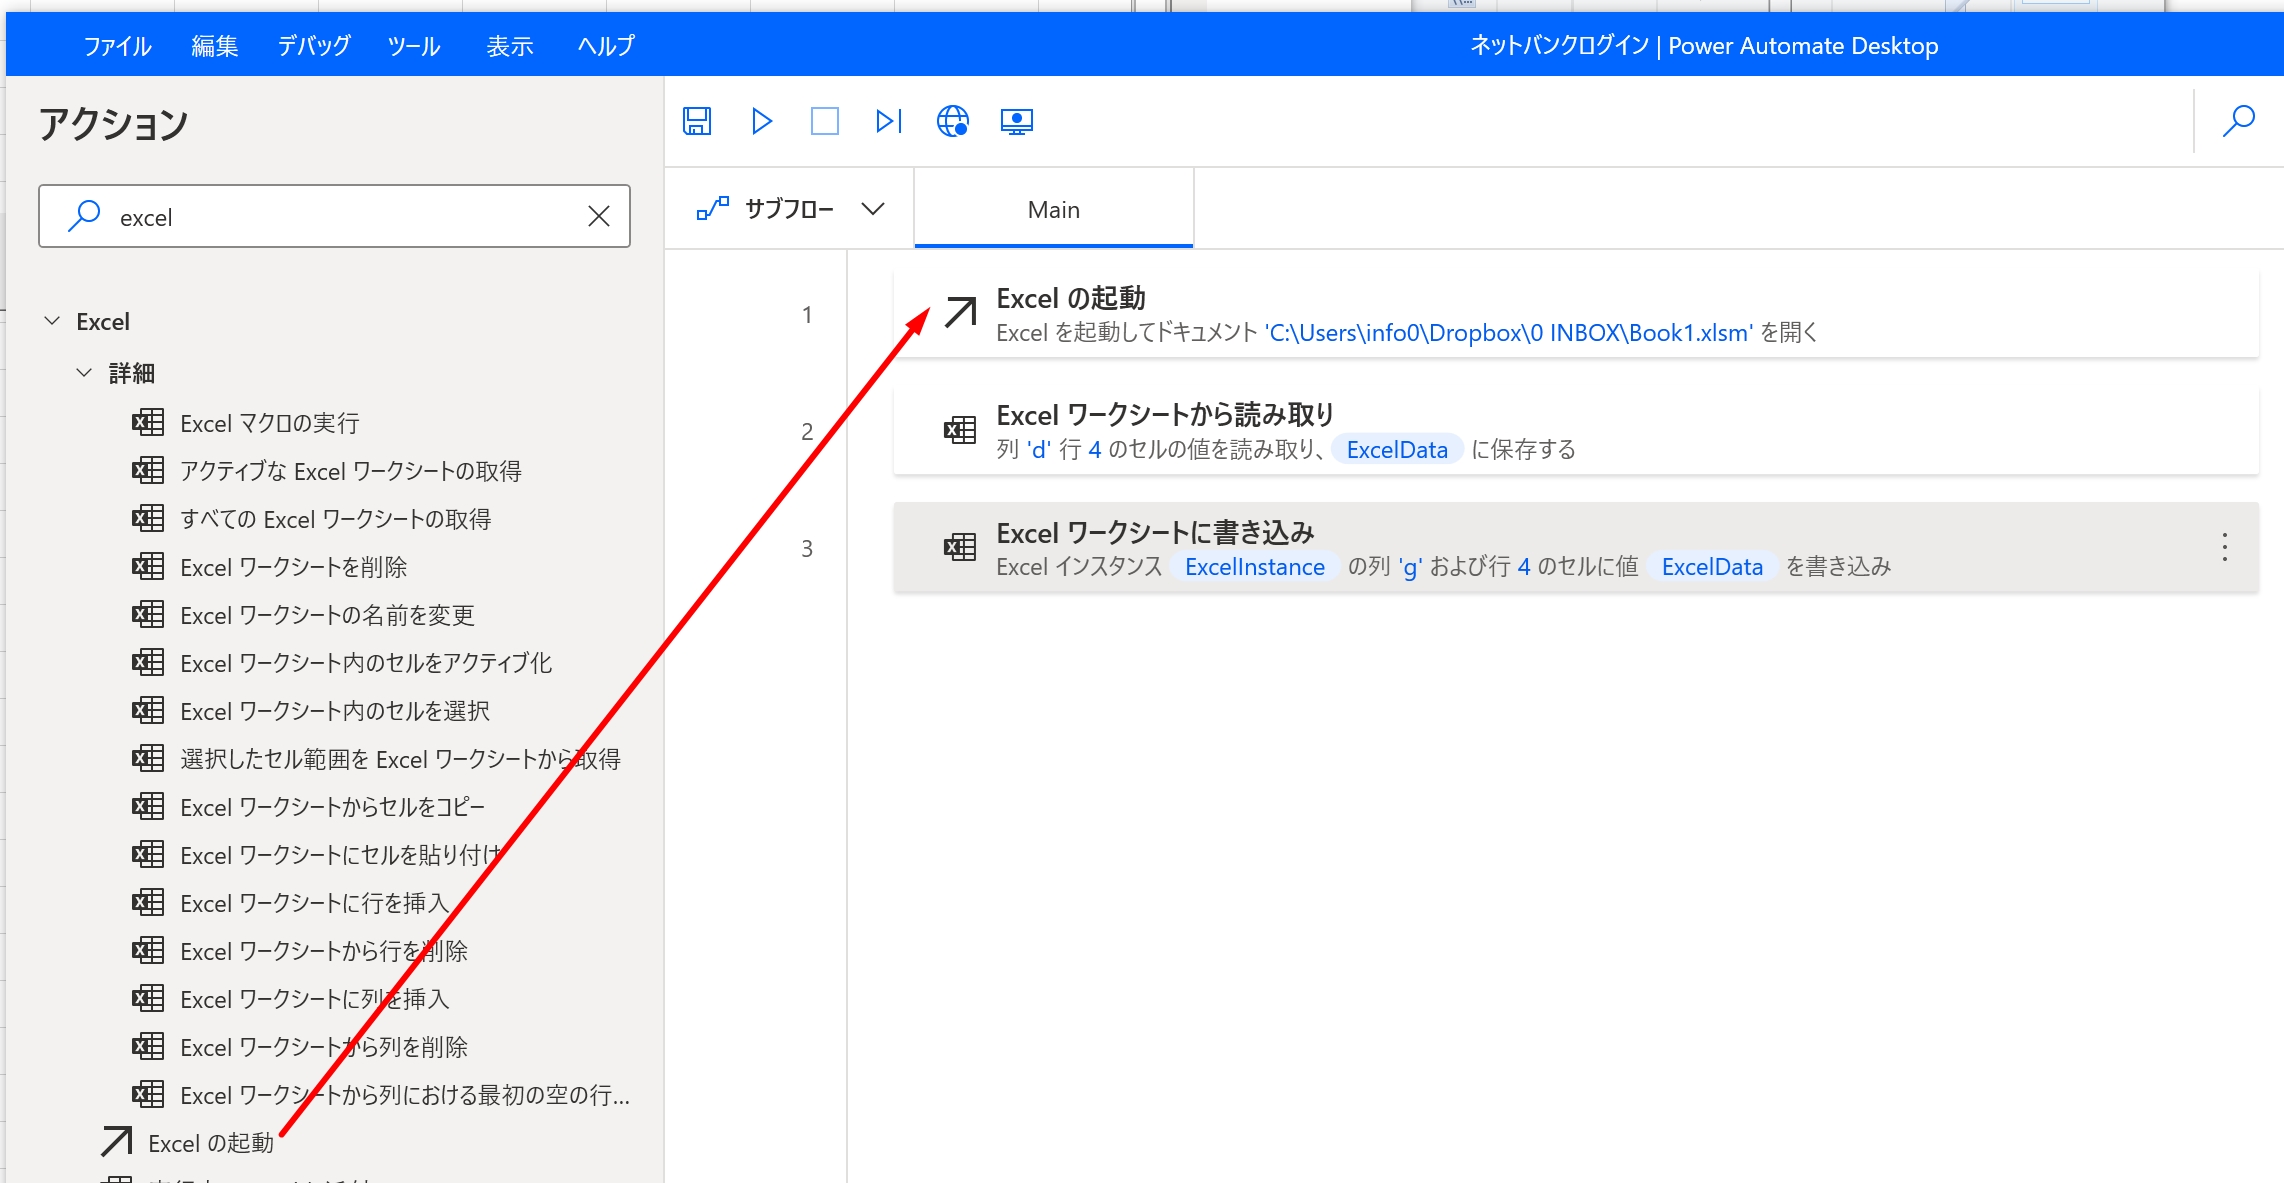Select 選択したセル範囲を Excel ワークシートから取得 action

[400, 759]
